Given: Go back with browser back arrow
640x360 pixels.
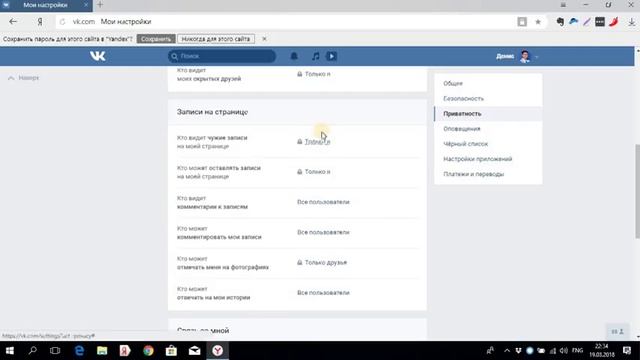Looking at the screenshot, I should pos(13,22).
